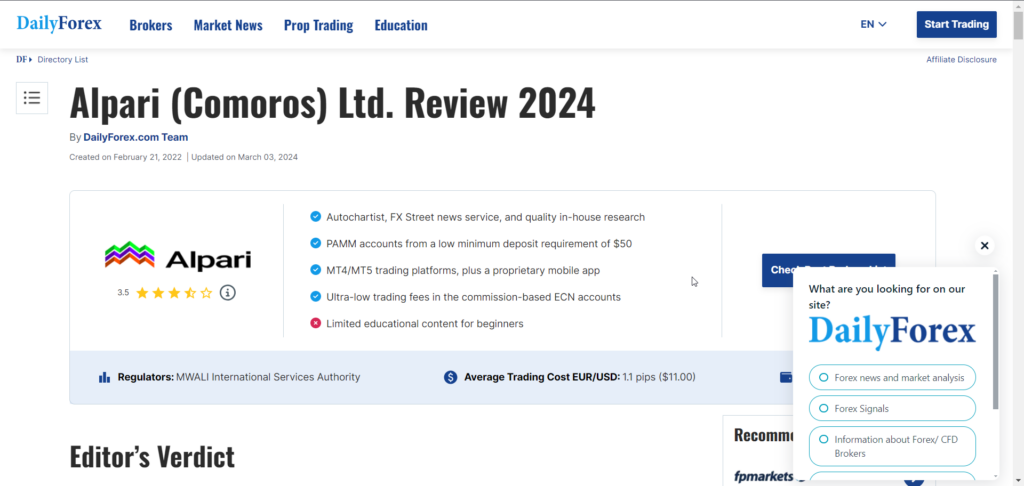1024x486 pixels.
Task: Click the Editor's Verdict heading
Action: pos(152,457)
